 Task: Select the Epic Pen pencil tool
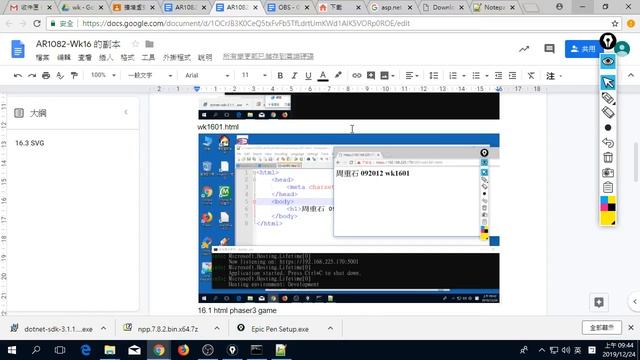pos(608,98)
